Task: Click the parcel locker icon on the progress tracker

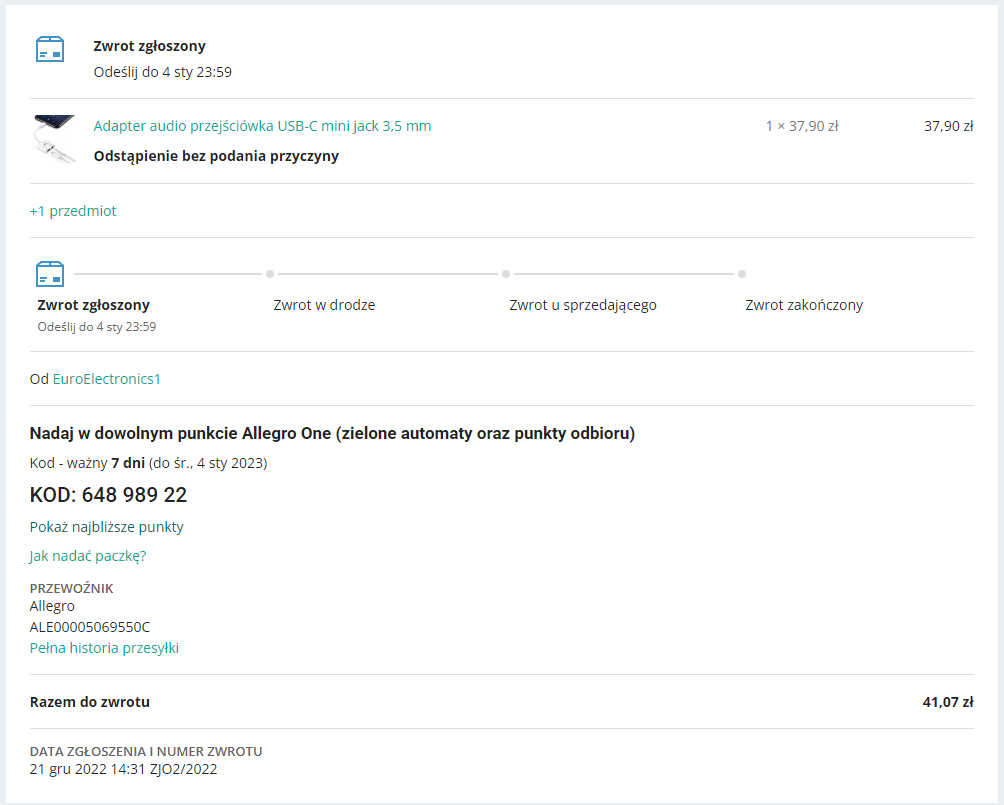Action: point(48,272)
